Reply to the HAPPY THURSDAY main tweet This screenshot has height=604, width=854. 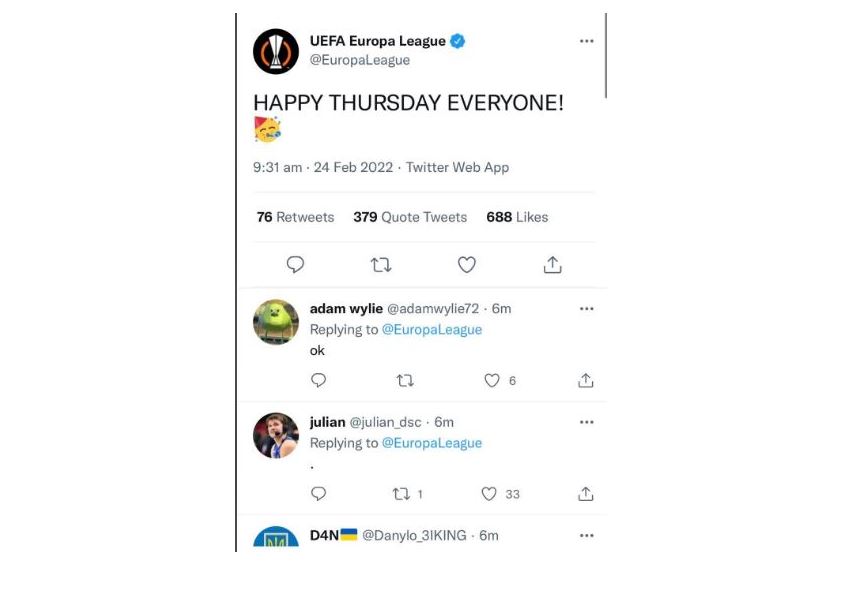point(295,265)
